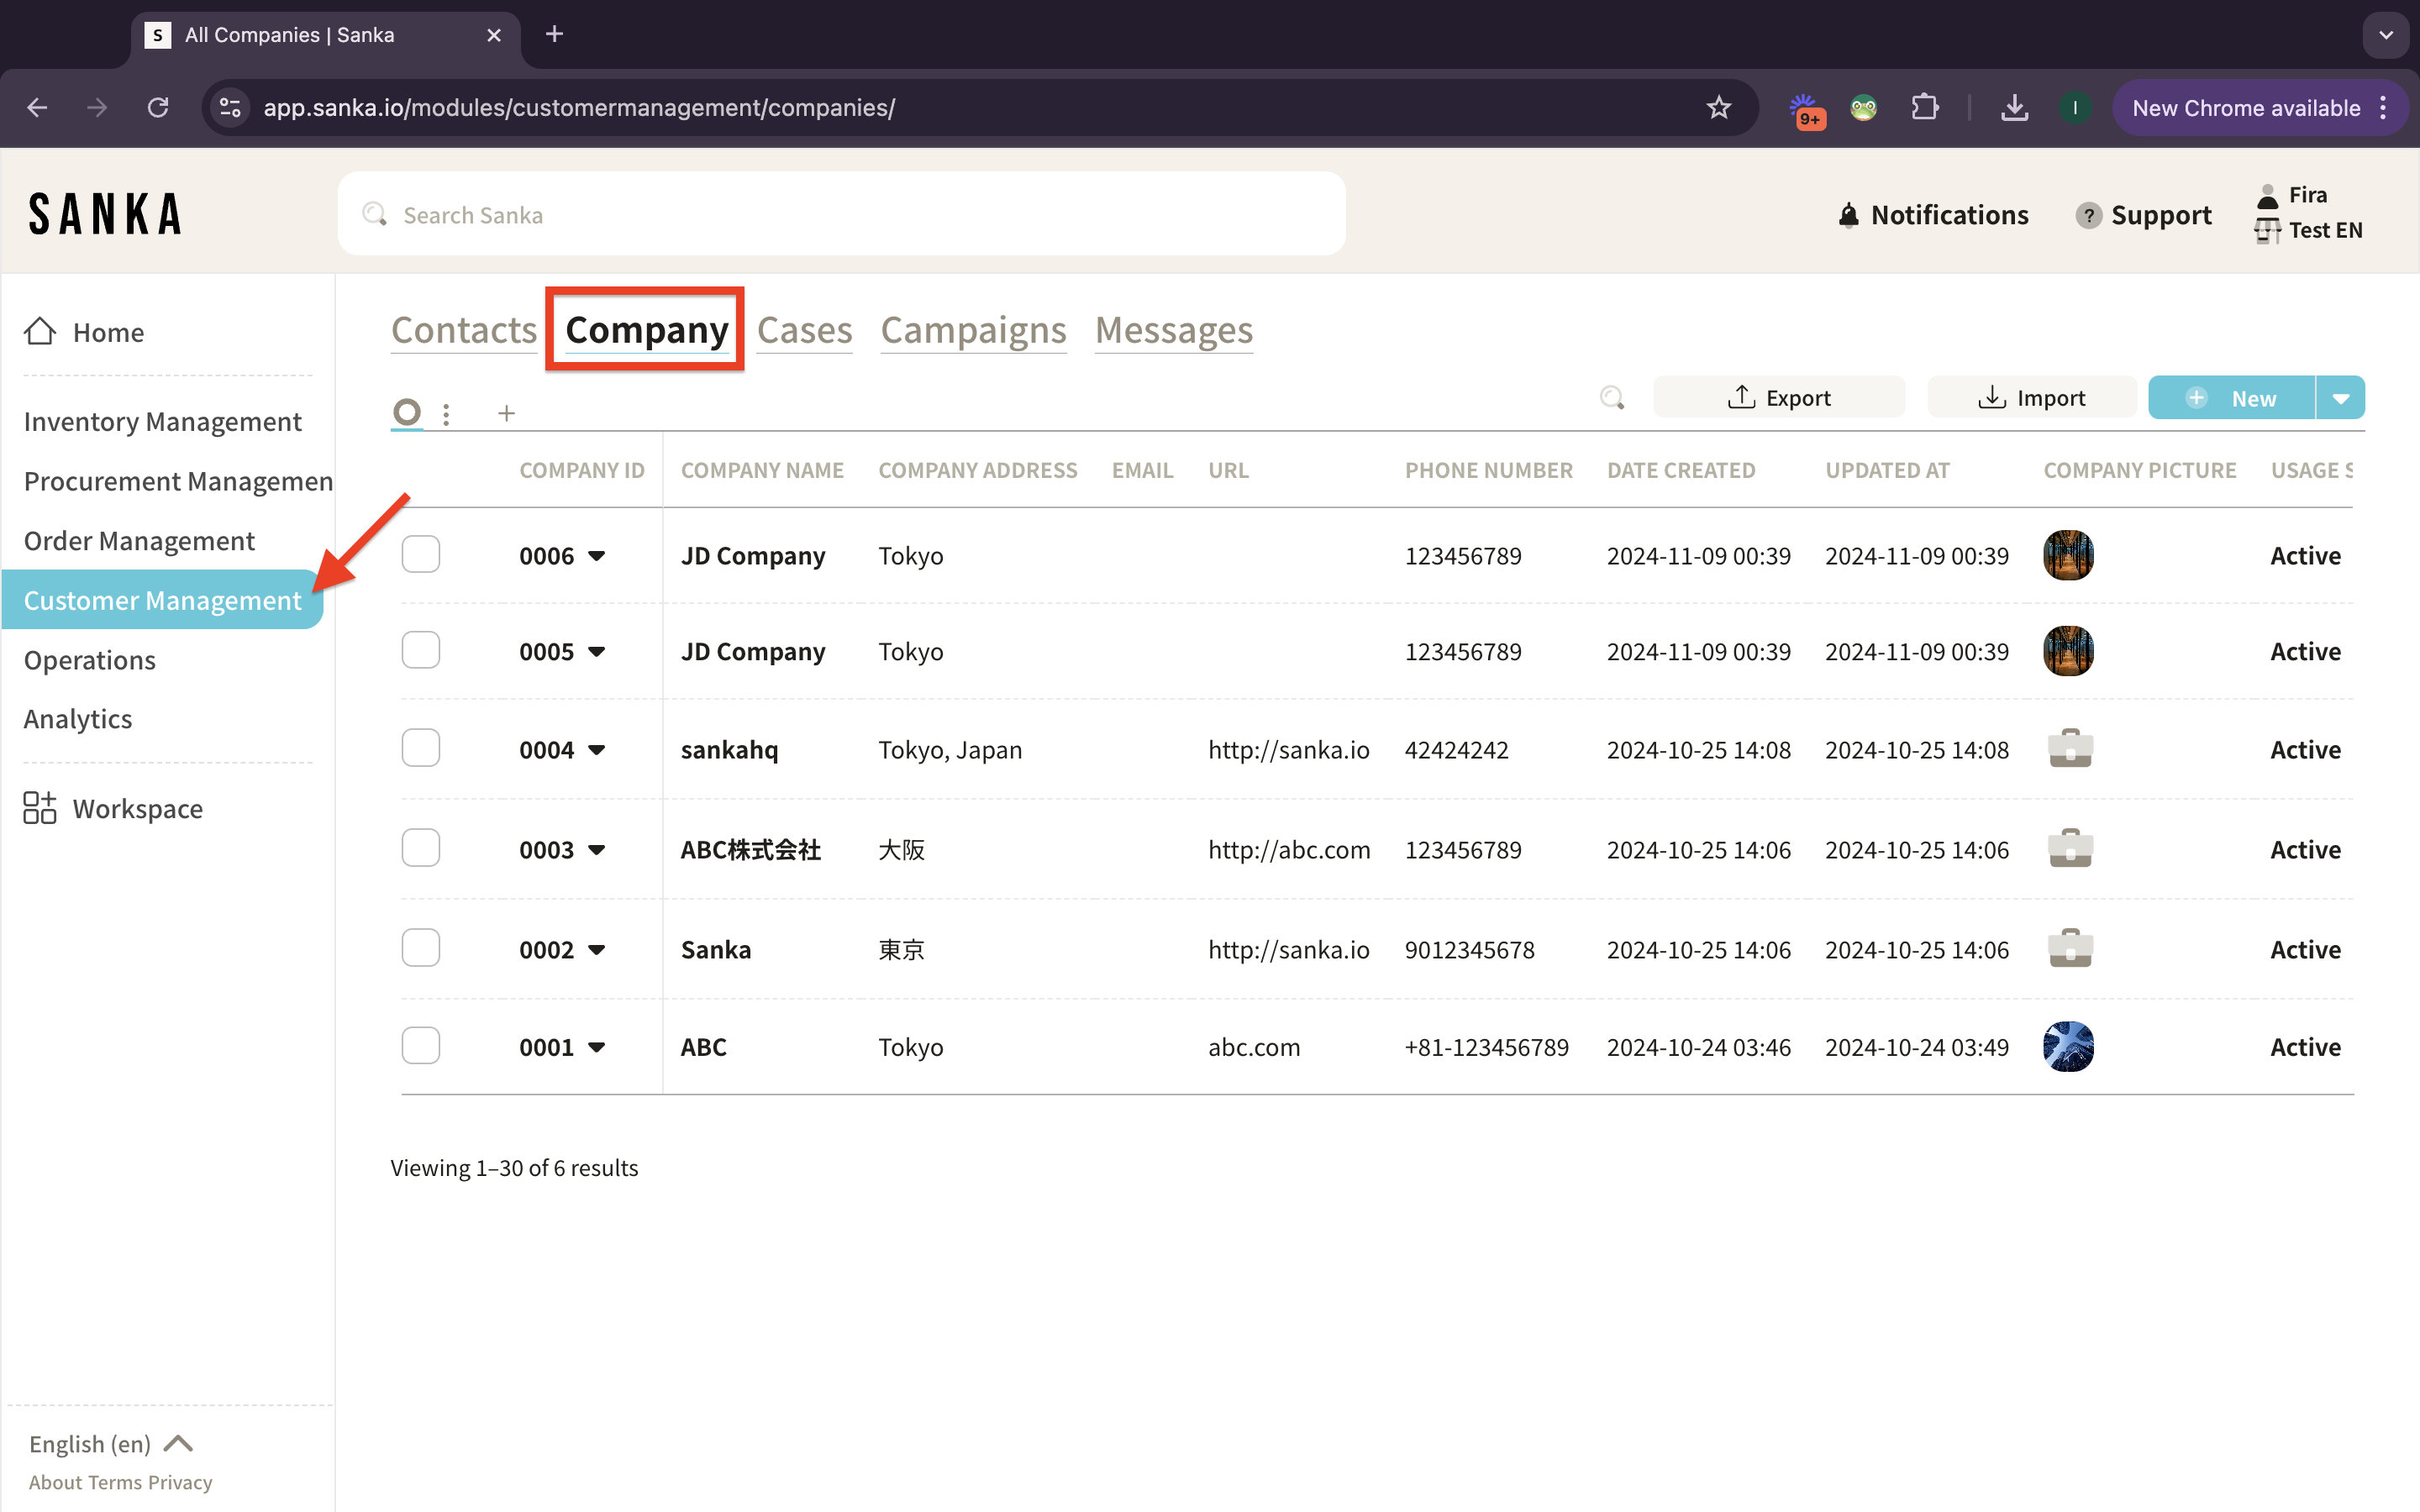Viewport: 2420px width, 1512px height.
Task: Go back in browser history
Action: [37, 107]
